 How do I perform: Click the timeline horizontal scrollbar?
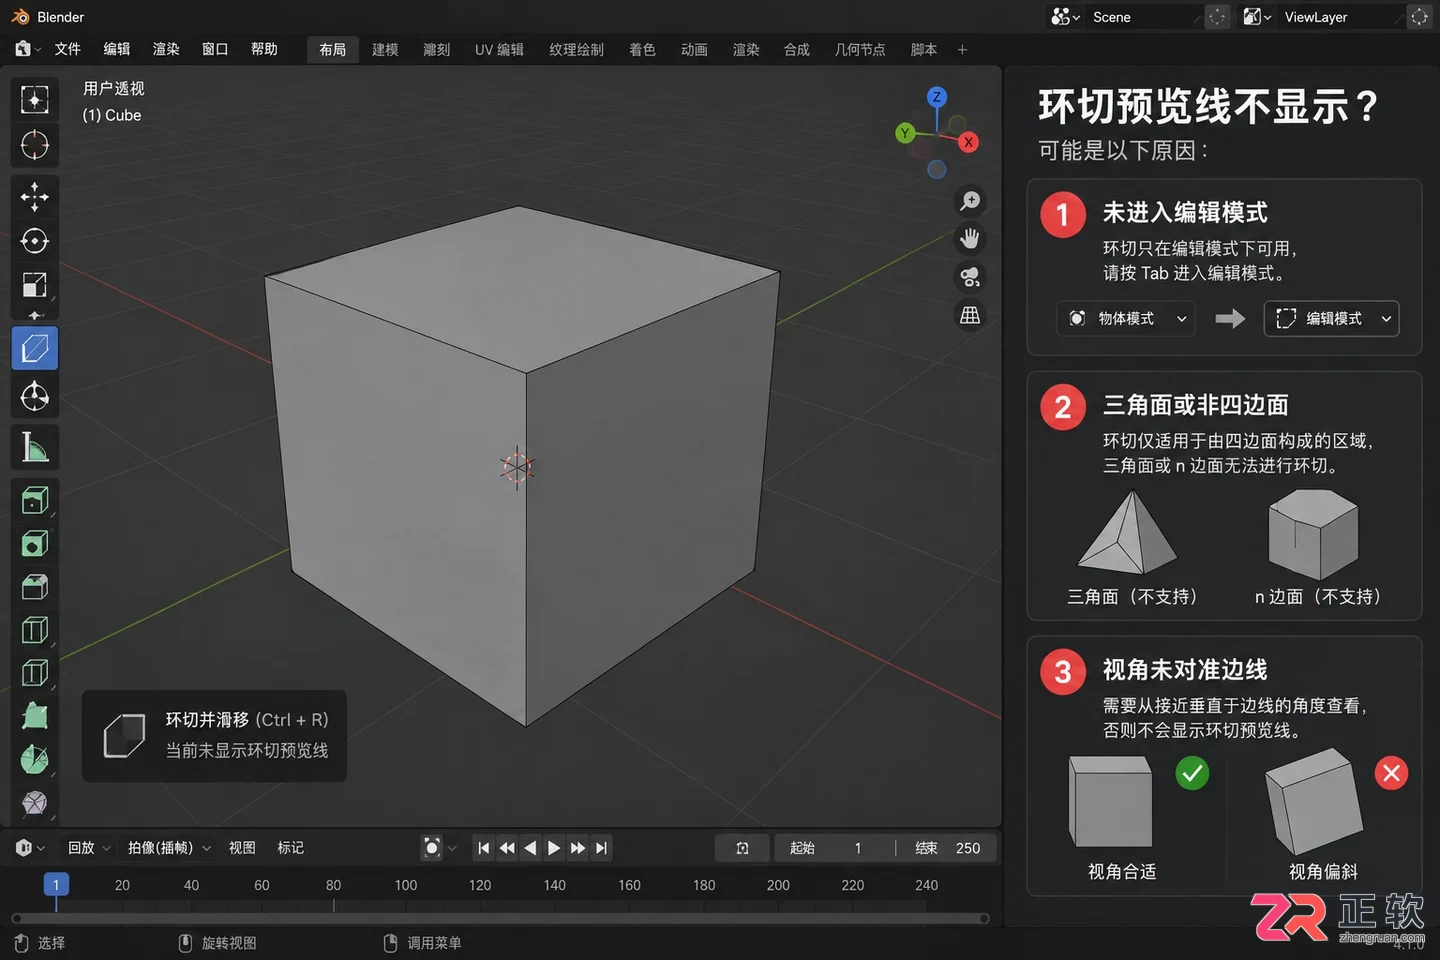500,918
